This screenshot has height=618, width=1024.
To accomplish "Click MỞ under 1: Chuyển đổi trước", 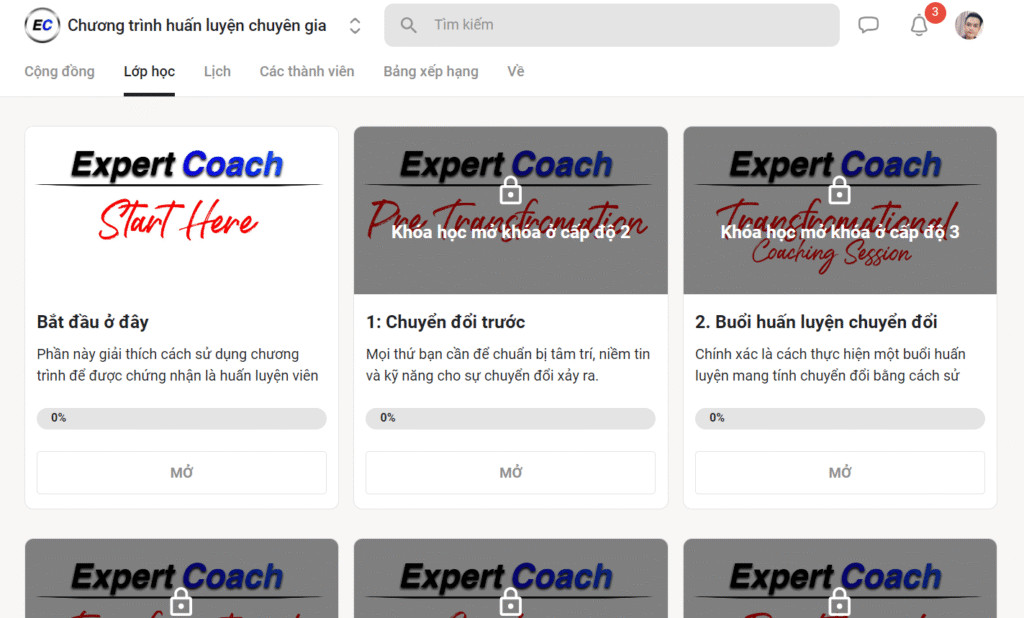I will pos(511,472).
